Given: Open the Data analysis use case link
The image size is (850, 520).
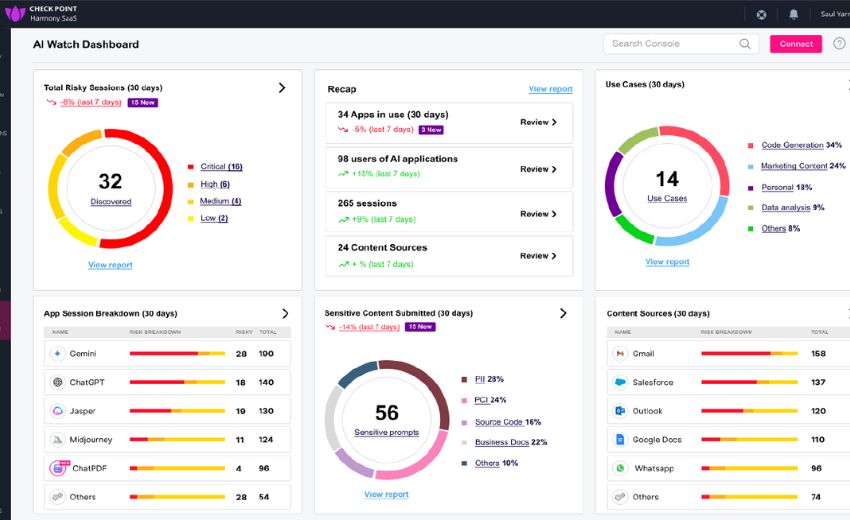Looking at the screenshot, I should pos(785,207).
